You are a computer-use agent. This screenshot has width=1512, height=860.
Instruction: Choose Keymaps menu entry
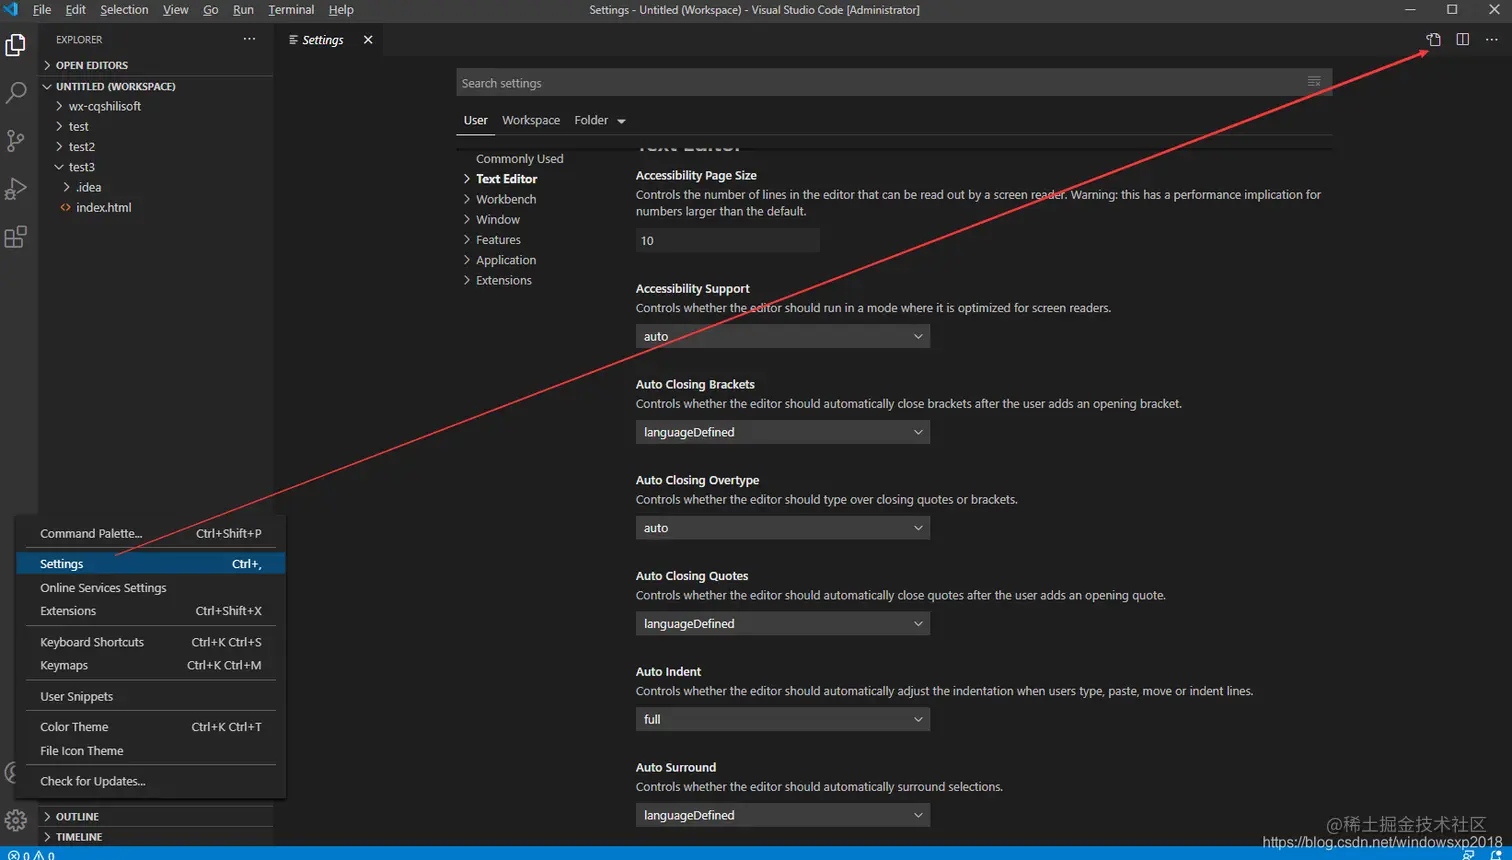(x=151, y=665)
